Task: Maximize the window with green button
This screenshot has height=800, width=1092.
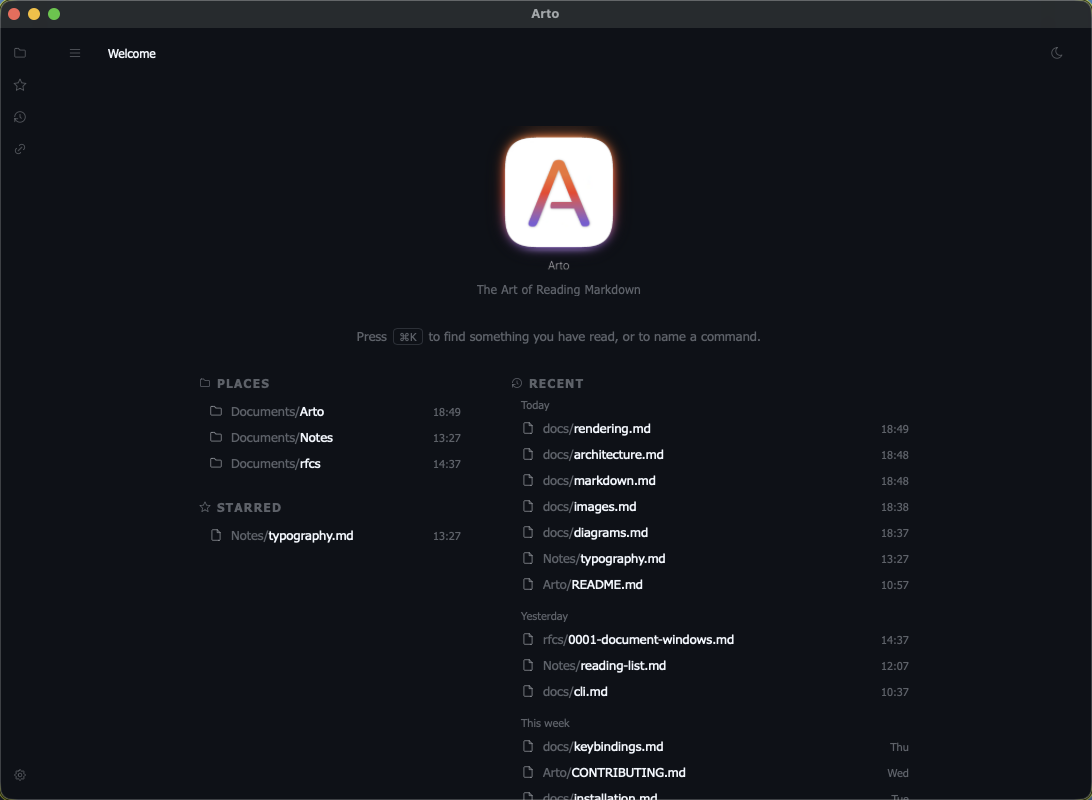Action: coord(54,14)
